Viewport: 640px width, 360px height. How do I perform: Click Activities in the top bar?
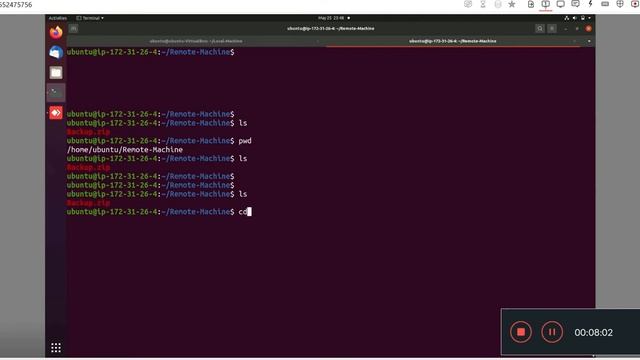pos(58,18)
